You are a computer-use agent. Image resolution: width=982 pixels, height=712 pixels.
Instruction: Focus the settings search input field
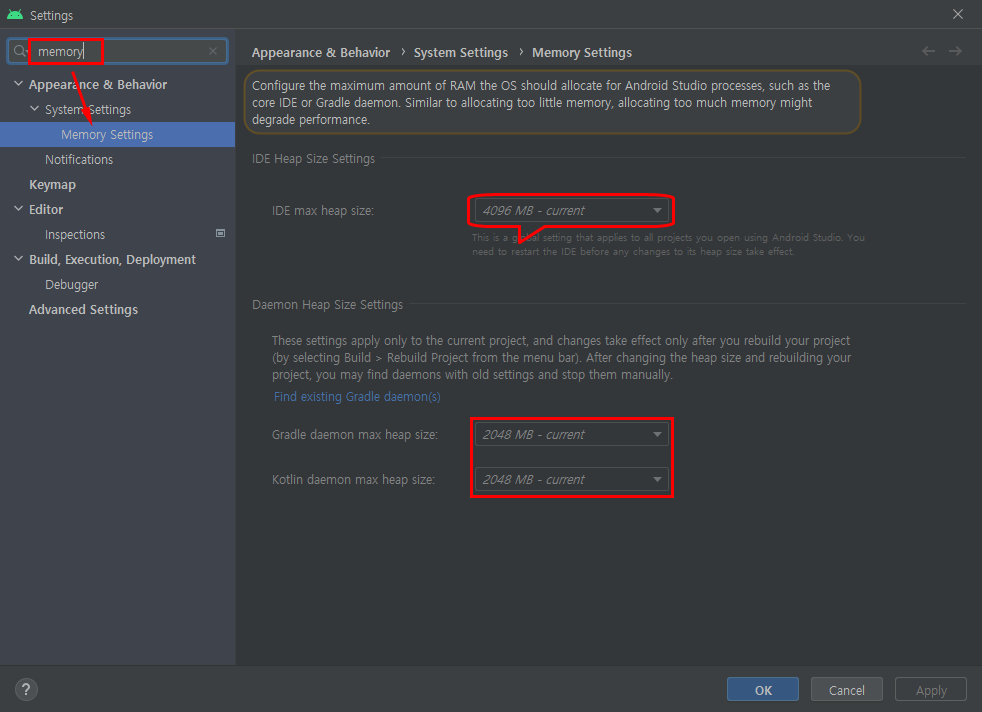[119, 51]
